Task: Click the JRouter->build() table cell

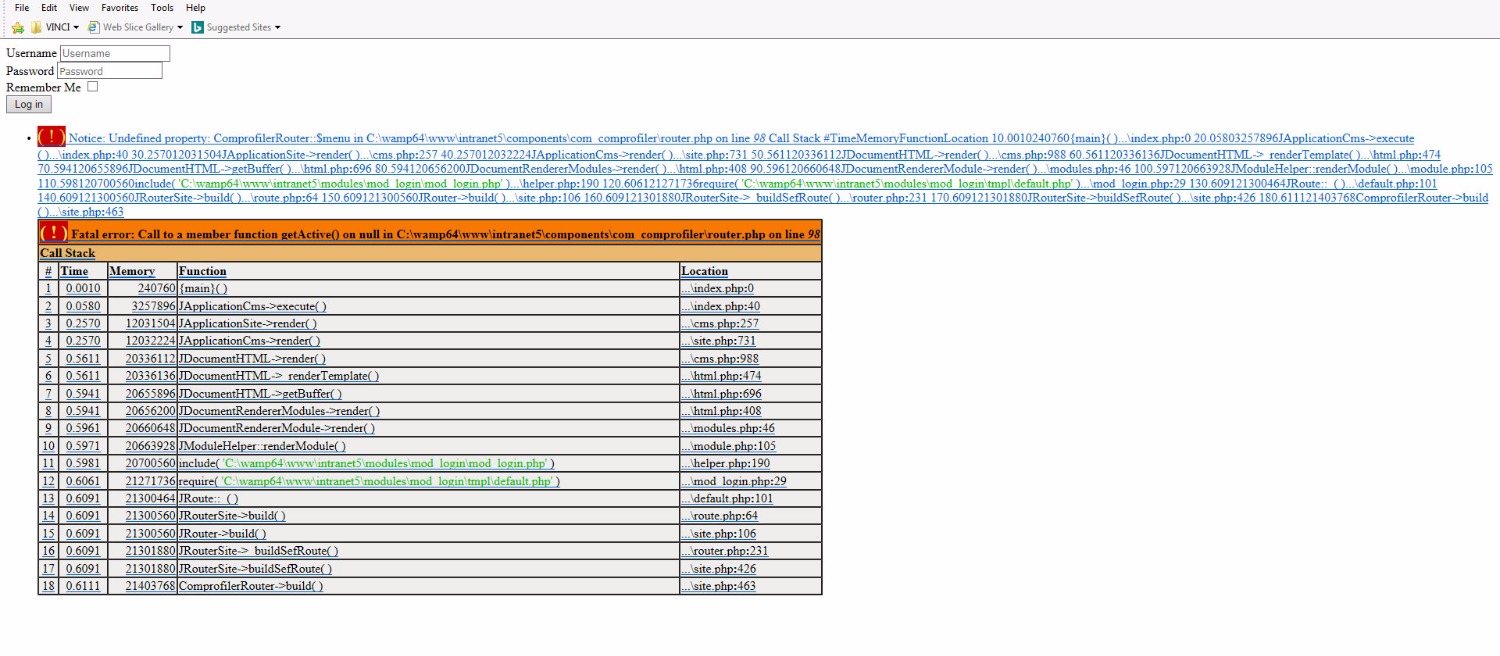Action: (428, 534)
